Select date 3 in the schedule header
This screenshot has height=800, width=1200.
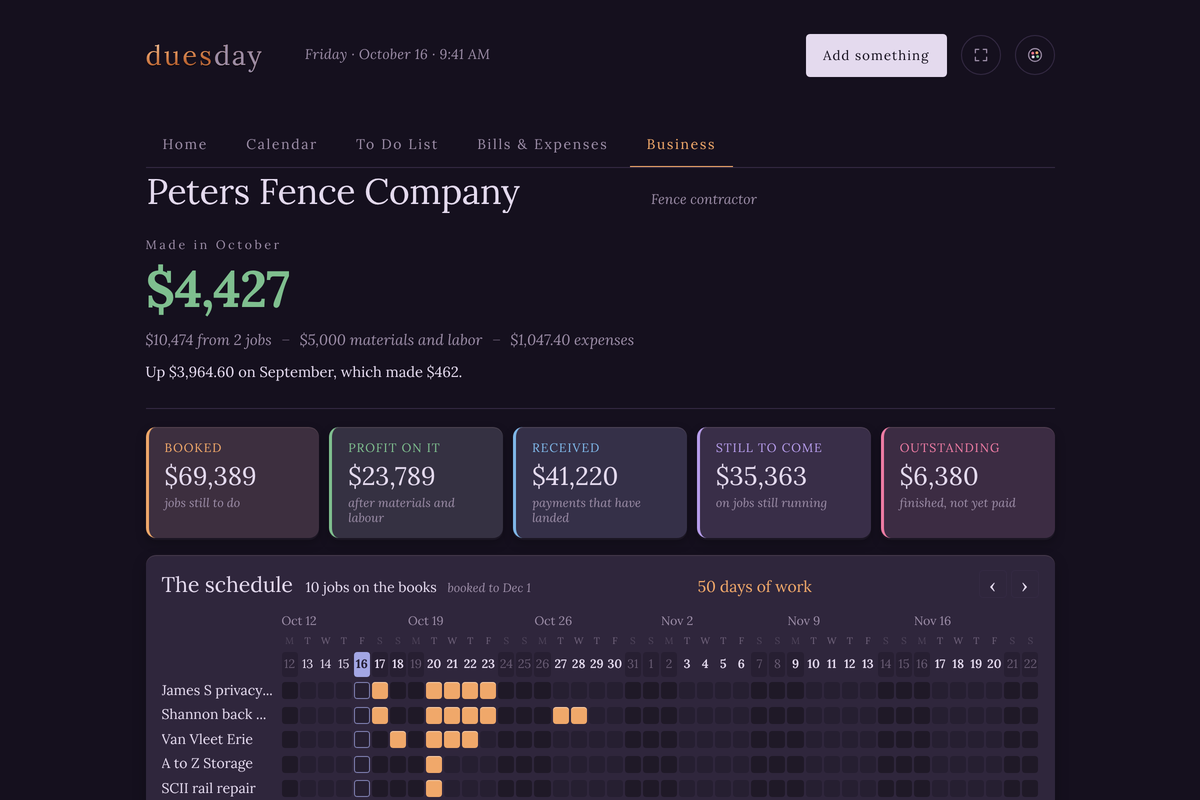(x=687, y=664)
